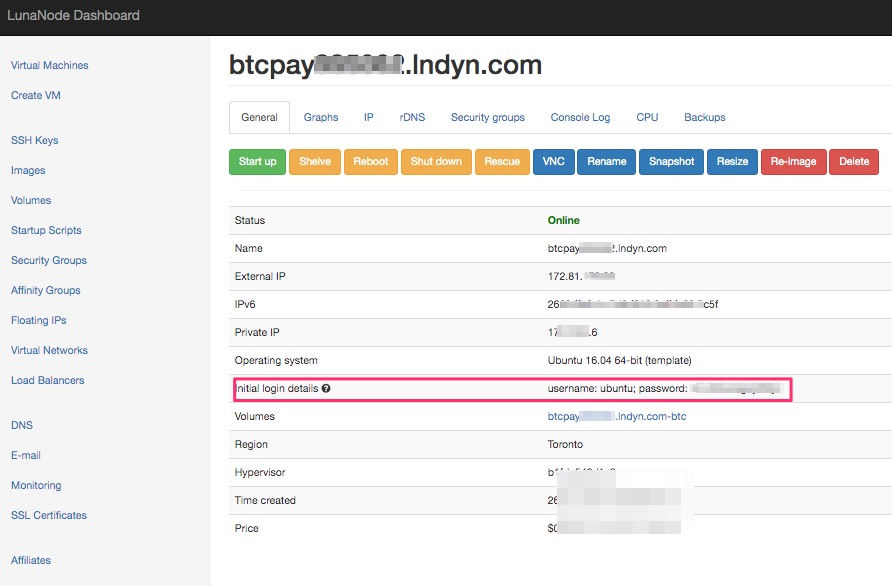Click the External IP row label
Image resolution: width=892 pixels, height=586 pixels.
click(260, 277)
